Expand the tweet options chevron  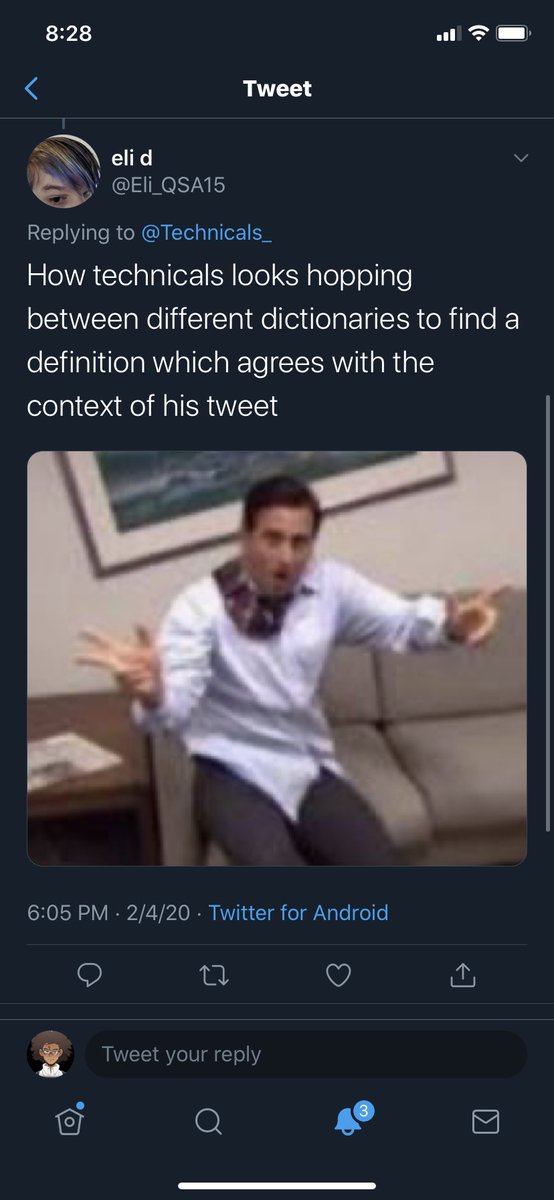click(x=520, y=158)
